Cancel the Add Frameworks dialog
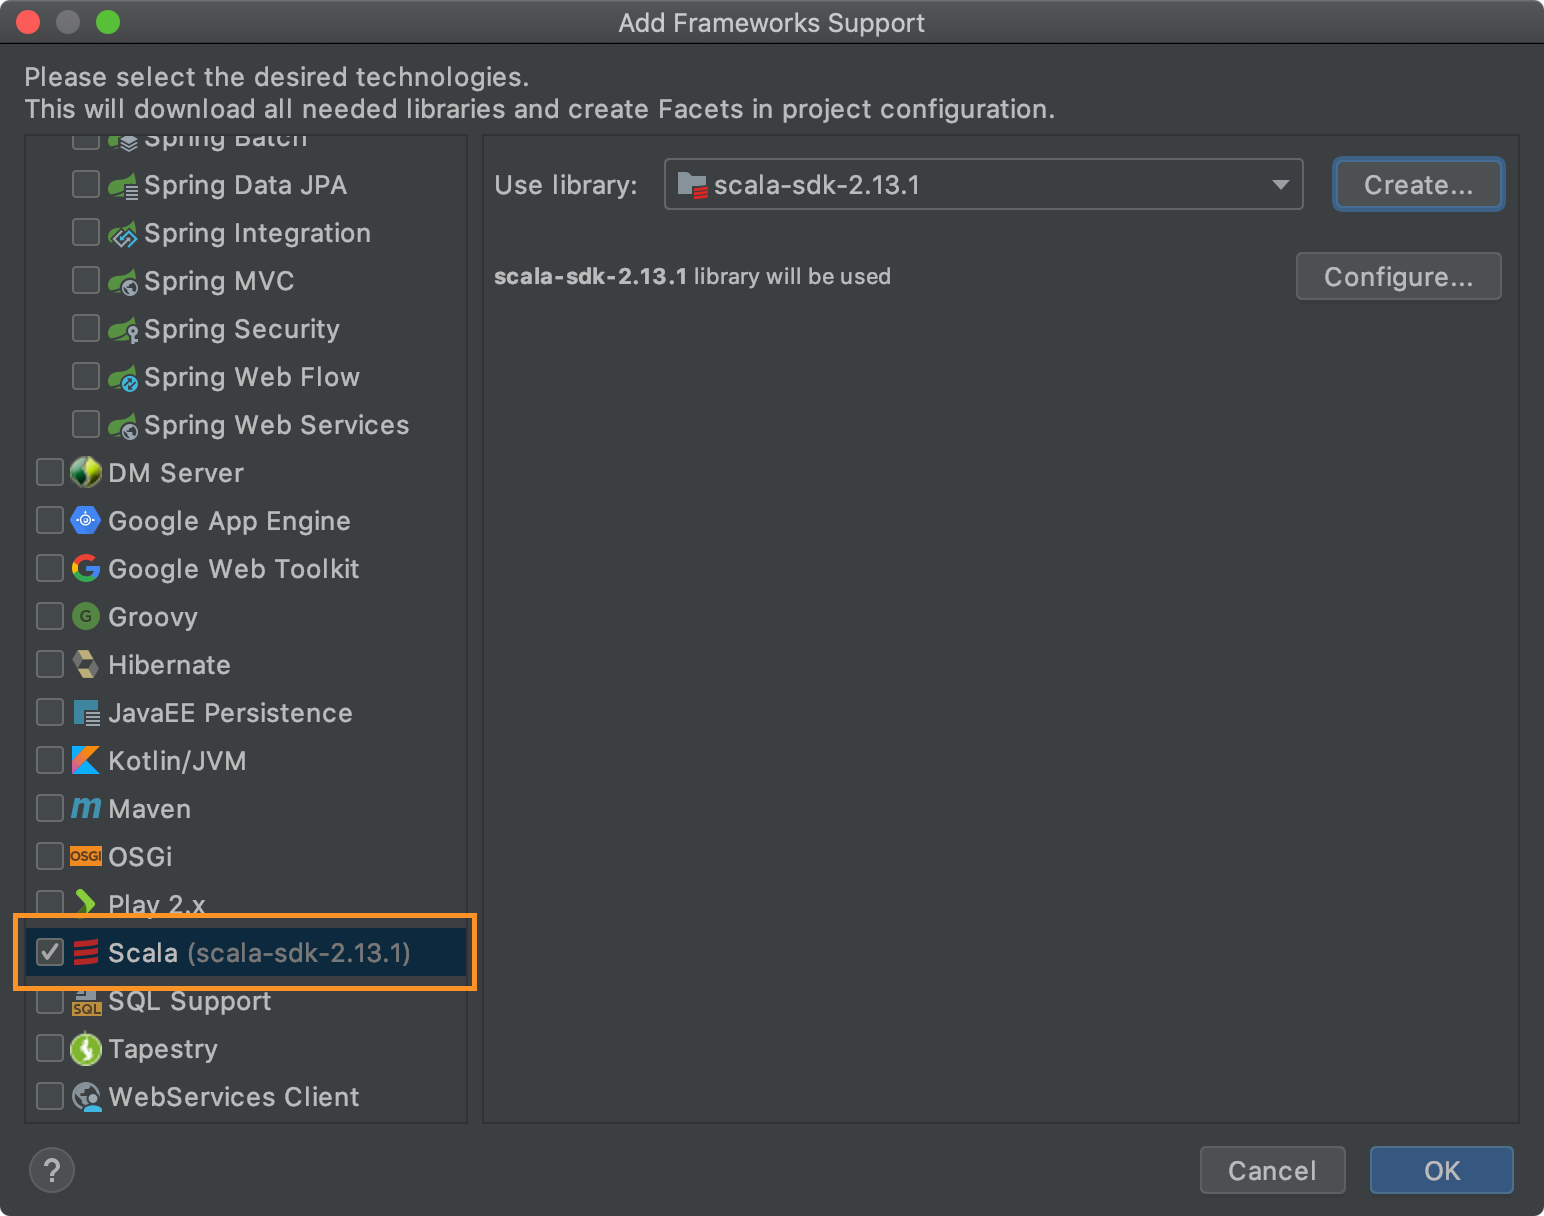Image resolution: width=1544 pixels, height=1216 pixels. 1272,1170
